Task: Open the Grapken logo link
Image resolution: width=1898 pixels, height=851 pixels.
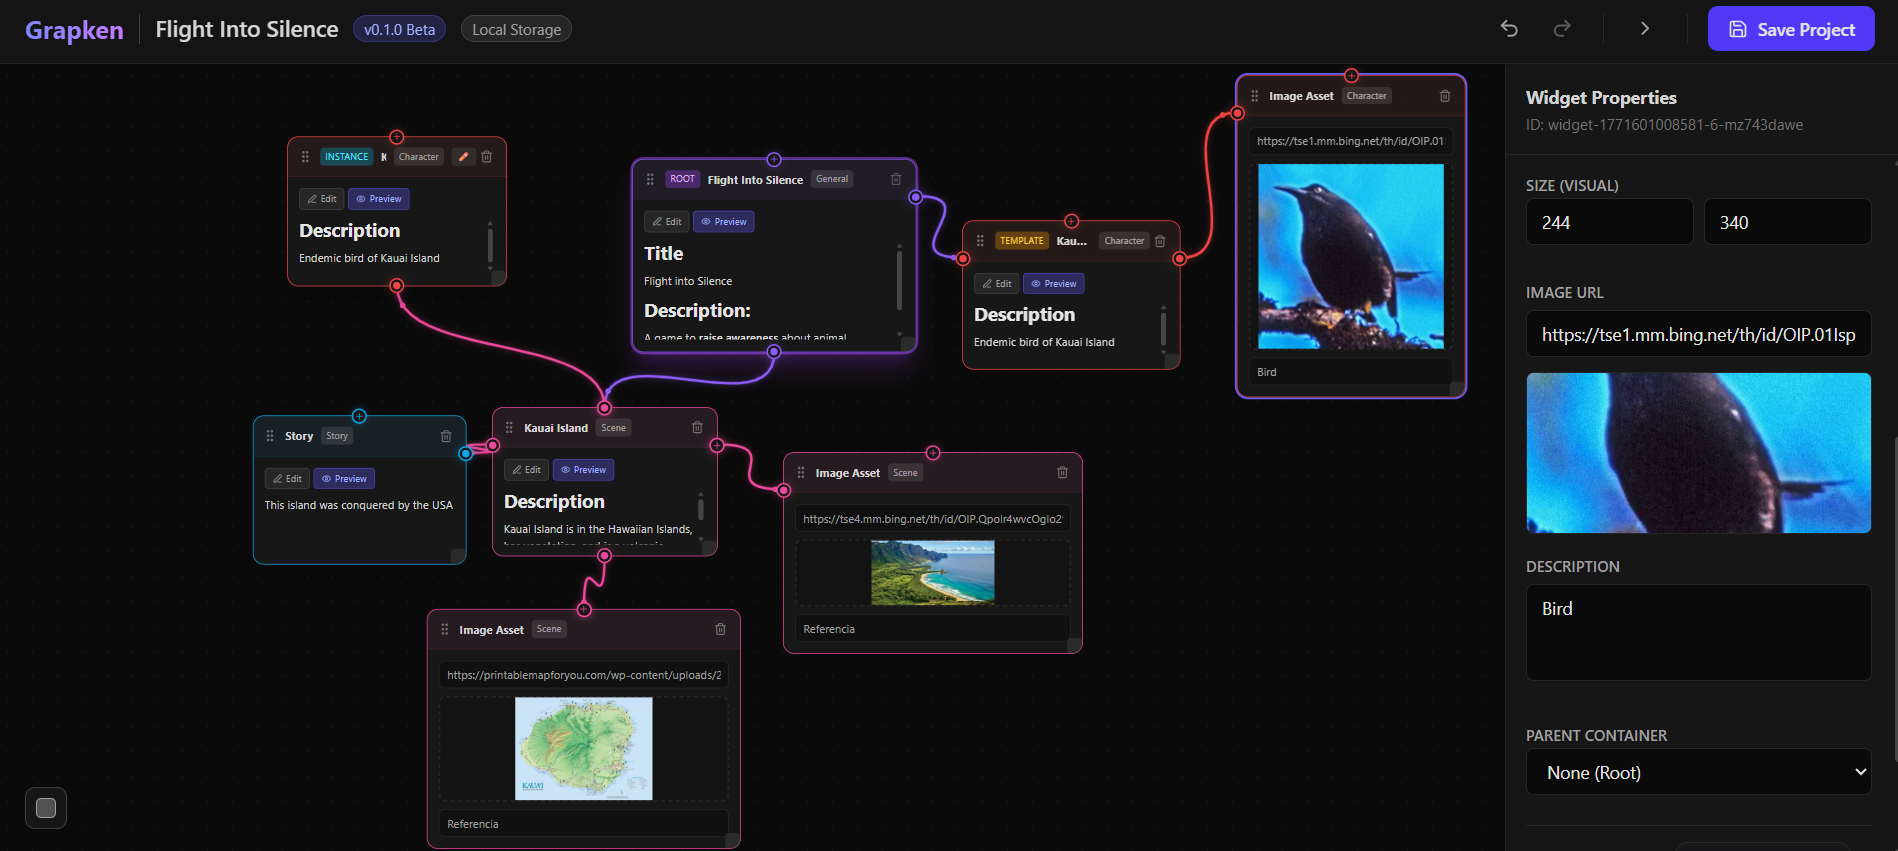Action: pos(74,30)
